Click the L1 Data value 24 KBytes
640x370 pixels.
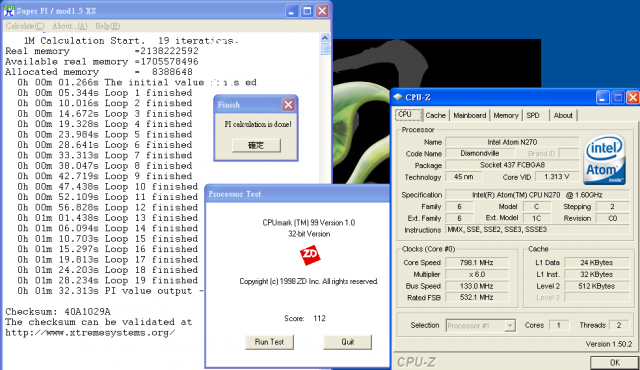coord(596,262)
